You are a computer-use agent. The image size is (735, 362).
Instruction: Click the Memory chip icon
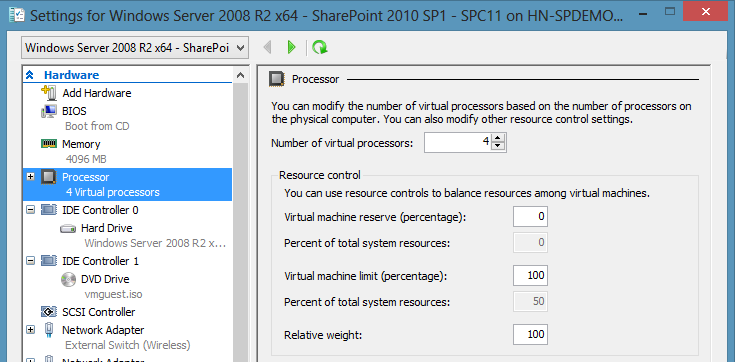[49, 144]
